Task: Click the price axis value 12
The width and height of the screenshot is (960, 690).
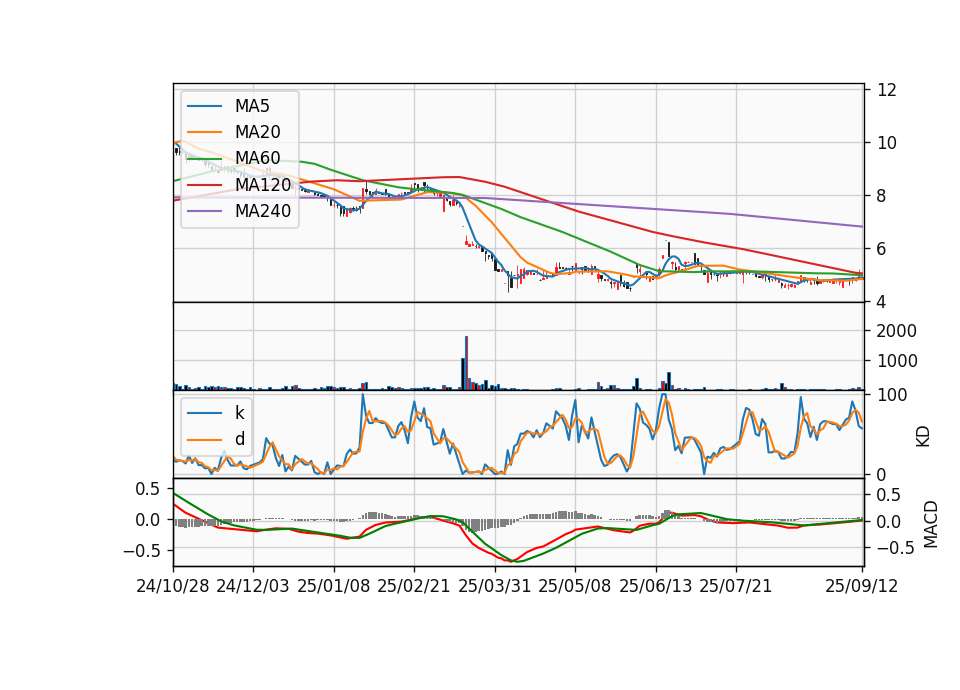Action: (x=887, y=90)
